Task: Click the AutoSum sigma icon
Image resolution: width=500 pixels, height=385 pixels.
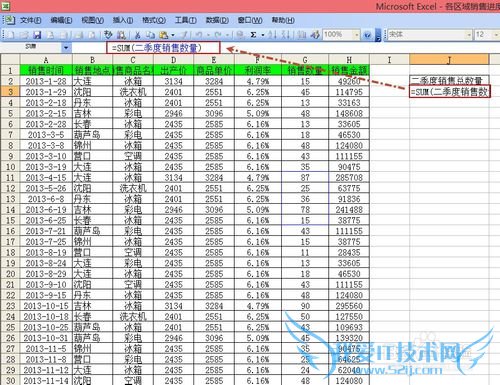Action: (253, 35)
